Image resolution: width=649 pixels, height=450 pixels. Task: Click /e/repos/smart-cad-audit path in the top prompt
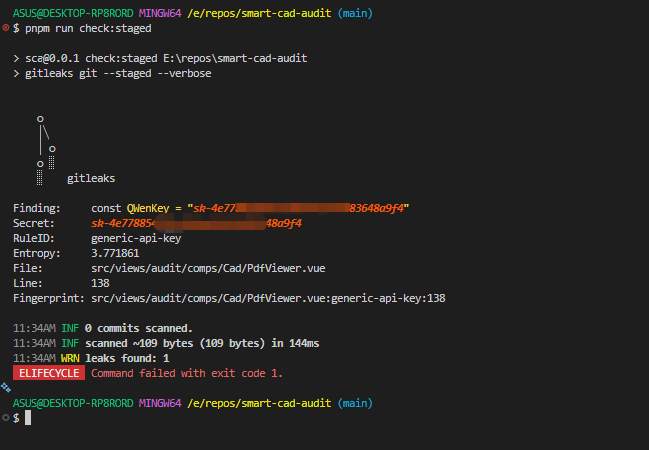coord(259,13)
